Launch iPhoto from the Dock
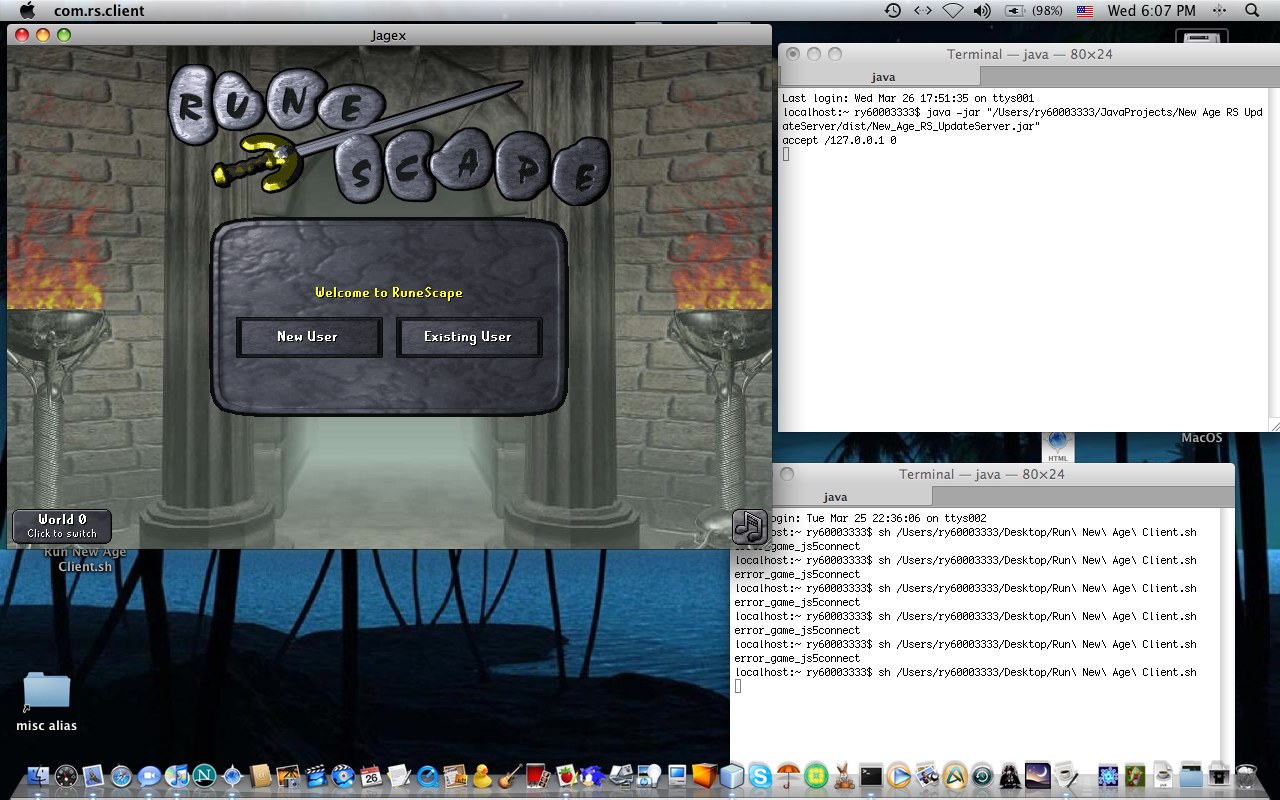 click(x=288, y=776)
